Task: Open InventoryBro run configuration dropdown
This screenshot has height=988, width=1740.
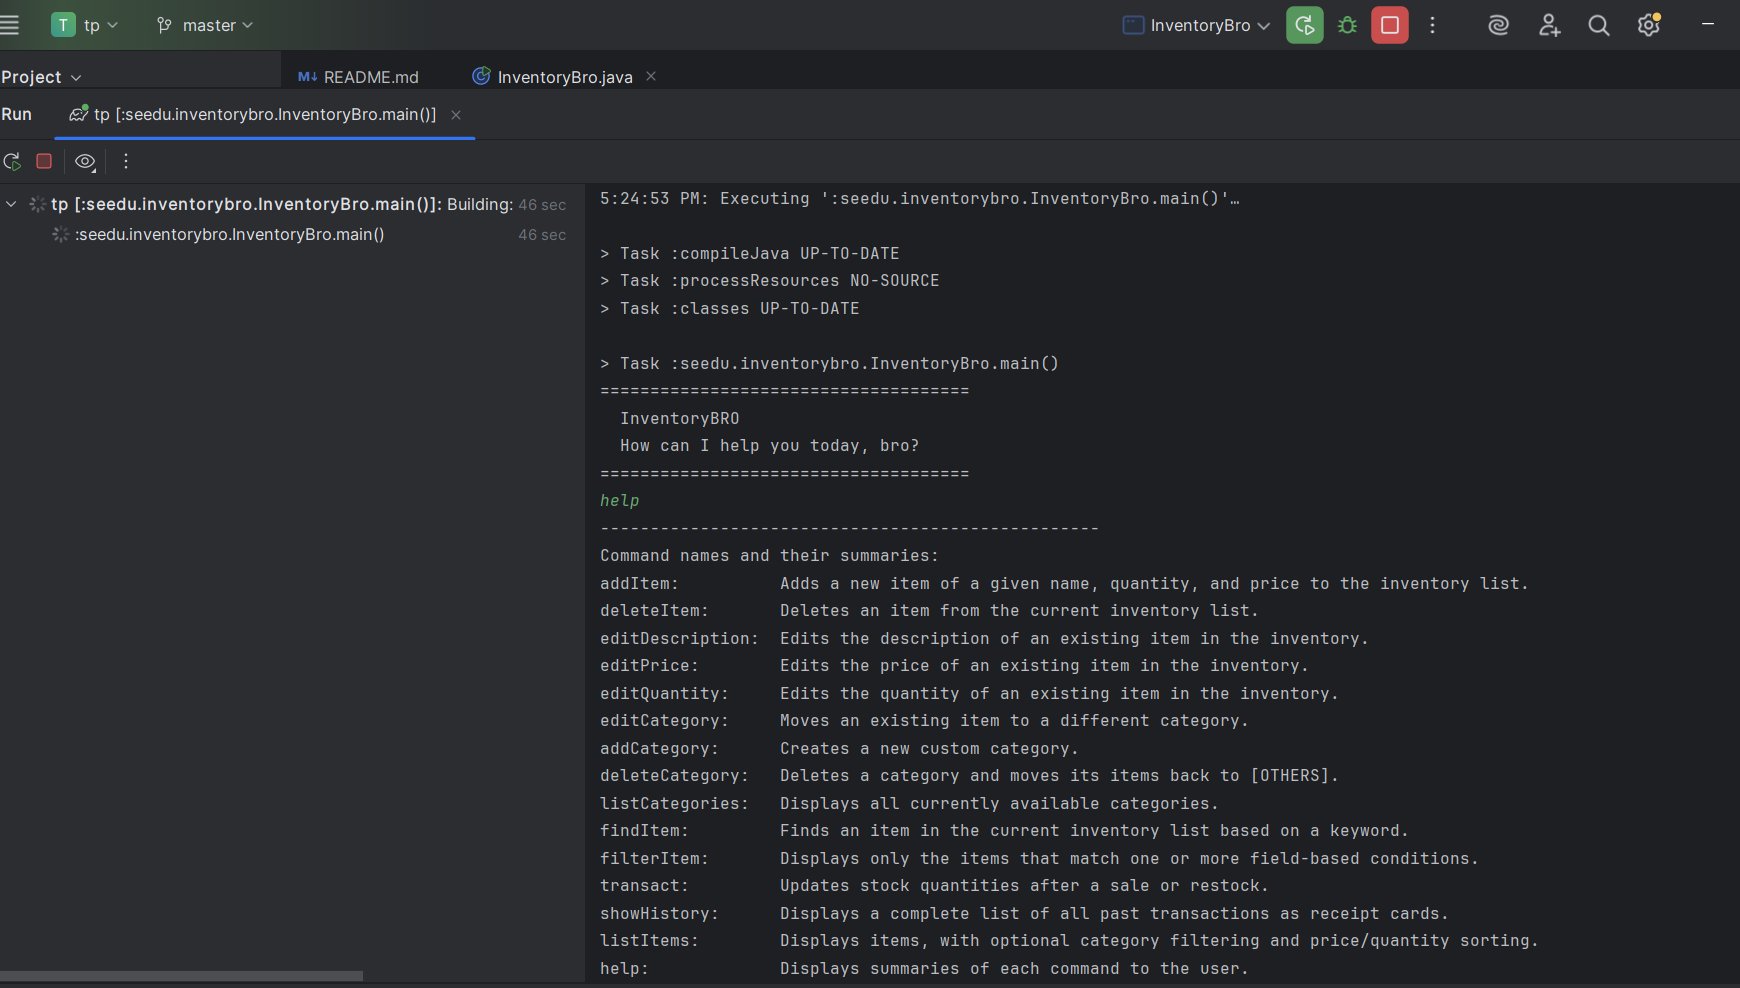Action: (1196, 25)
